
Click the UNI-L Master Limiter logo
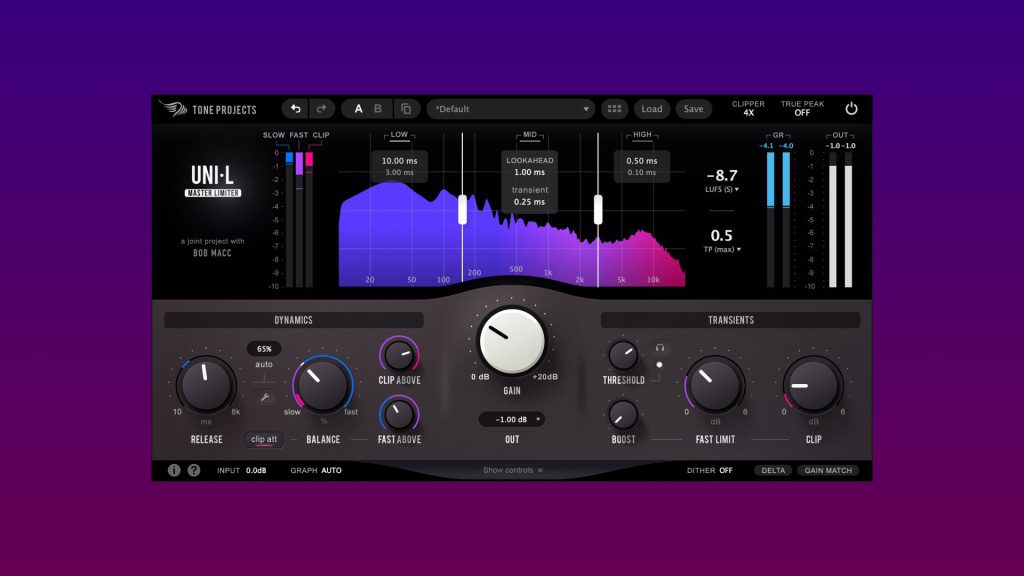(212, 181)
